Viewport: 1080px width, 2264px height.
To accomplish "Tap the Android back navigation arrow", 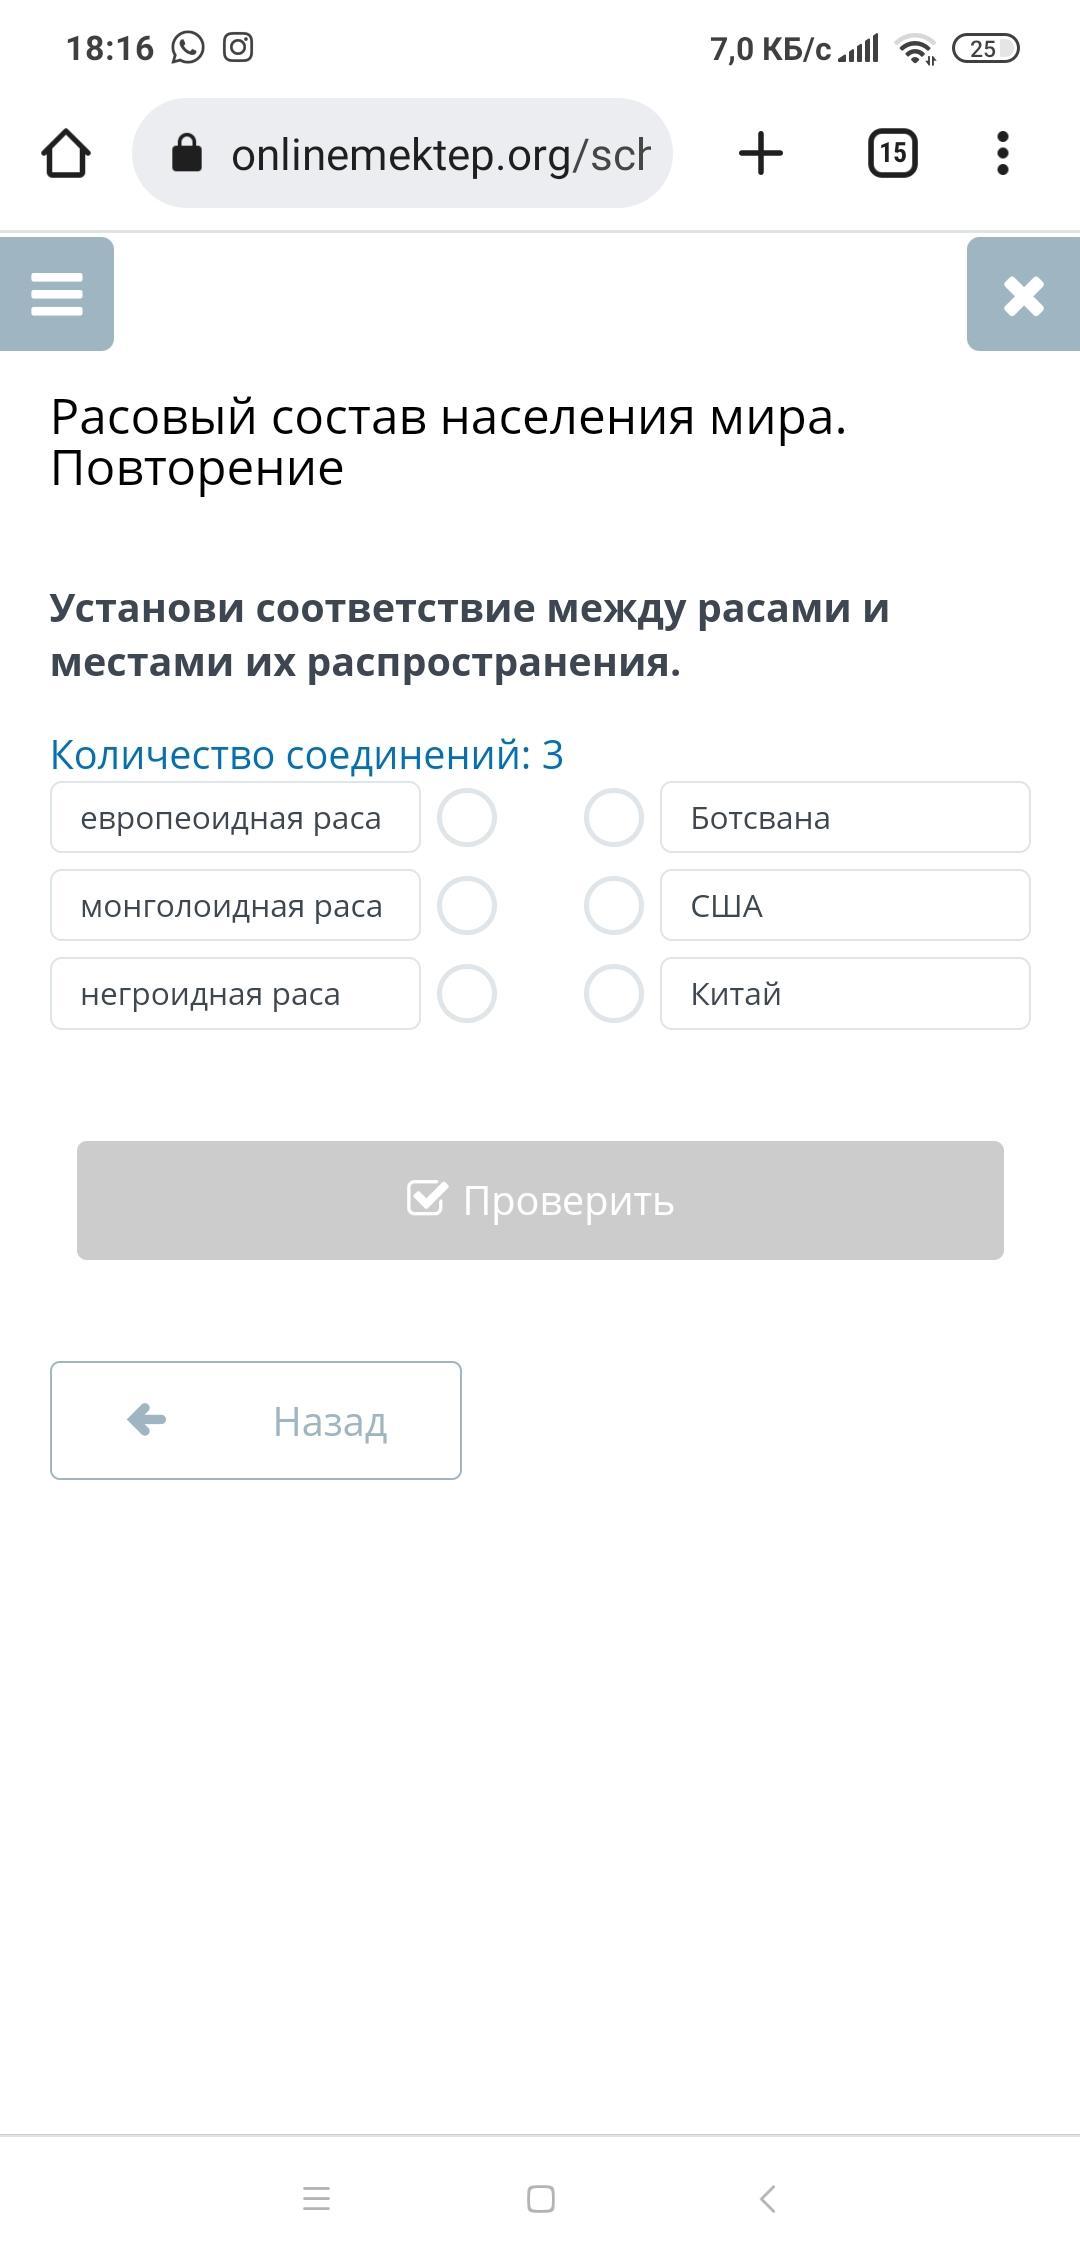I will 767,2199.
